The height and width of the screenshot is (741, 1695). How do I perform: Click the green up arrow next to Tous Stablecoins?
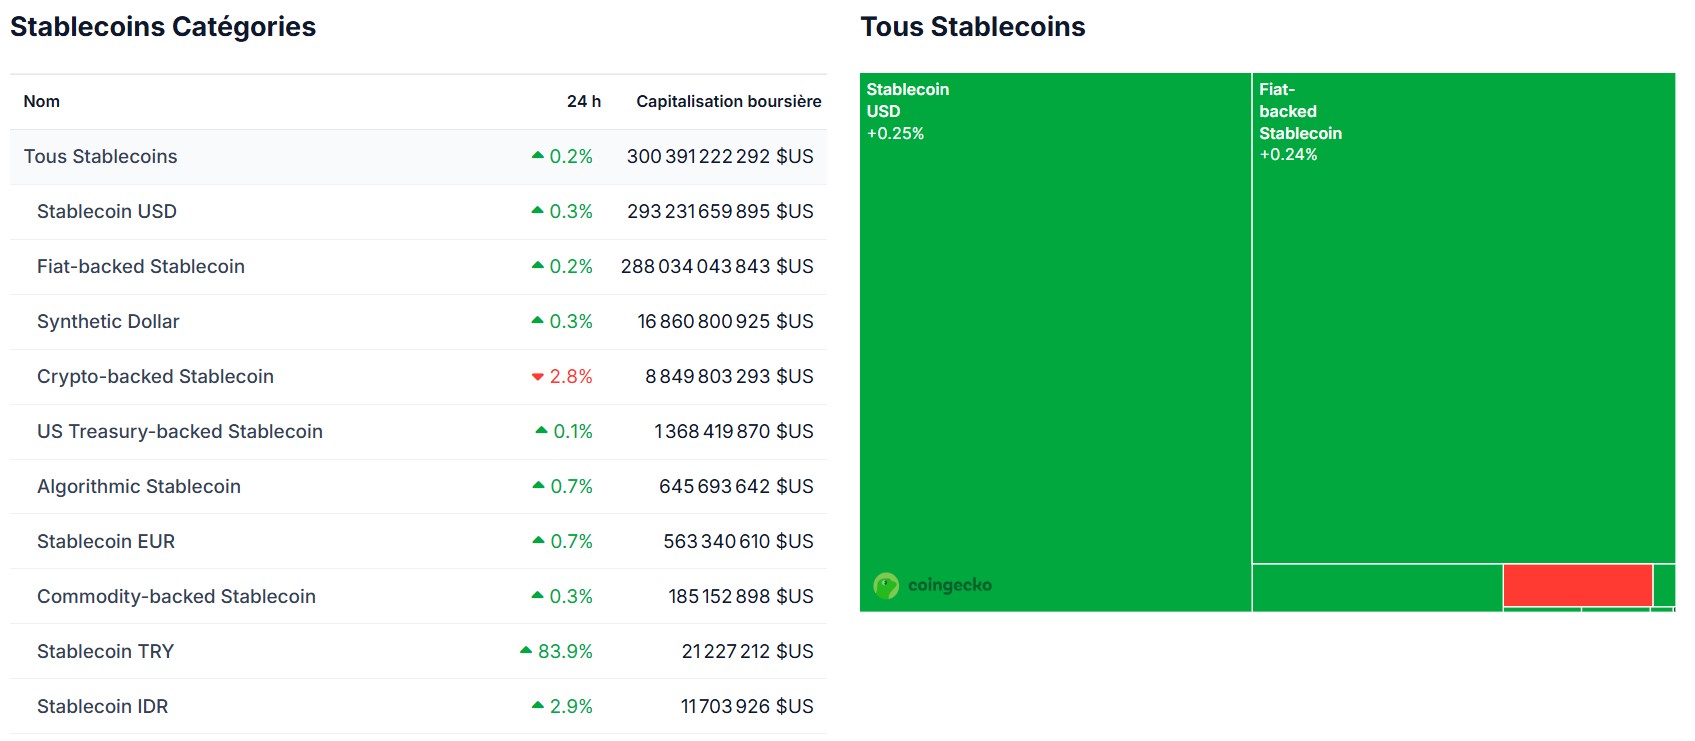tap(539, 156)
